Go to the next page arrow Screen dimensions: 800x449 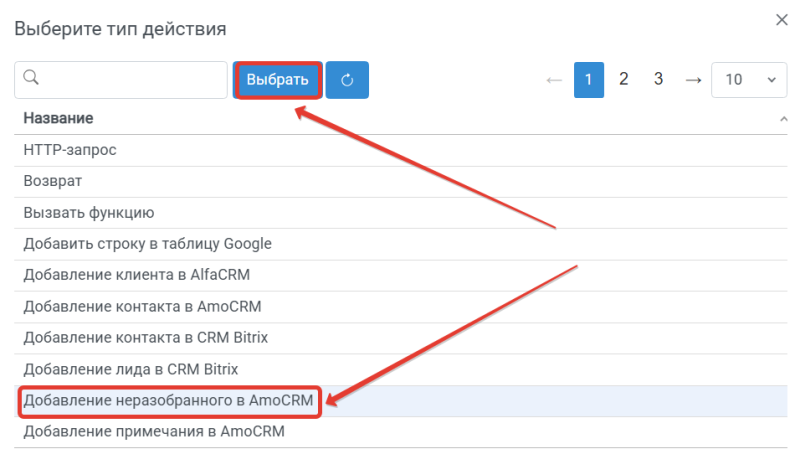693,80
